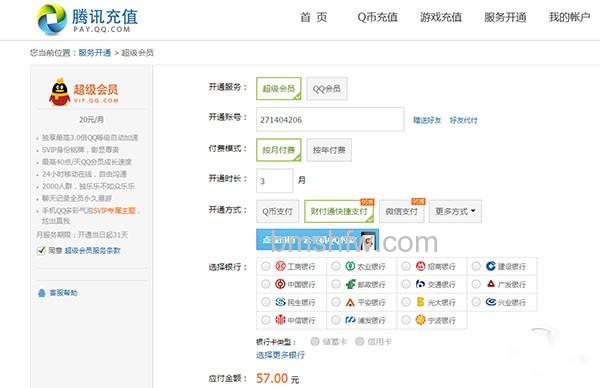
Task: Select the 中国银行 radio button
Action: click(x=266, y=284)
